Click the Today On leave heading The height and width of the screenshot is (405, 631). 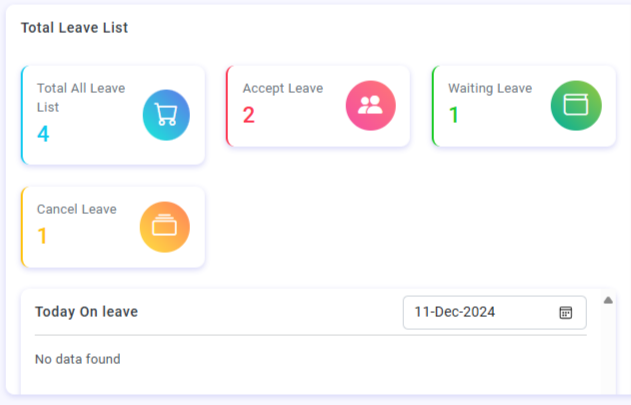pyautogui.click(x=86, y=312)
